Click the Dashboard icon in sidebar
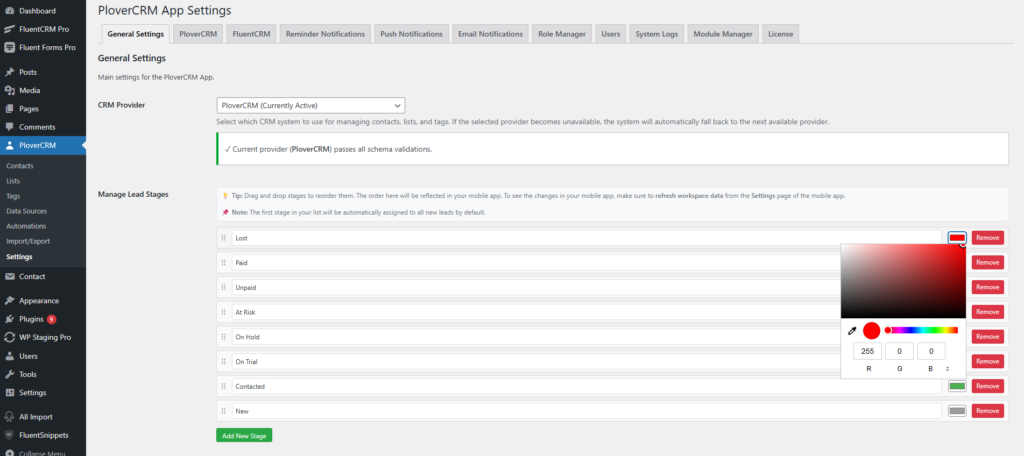This screenshot has height=456, width=1024. coord(9,10)
